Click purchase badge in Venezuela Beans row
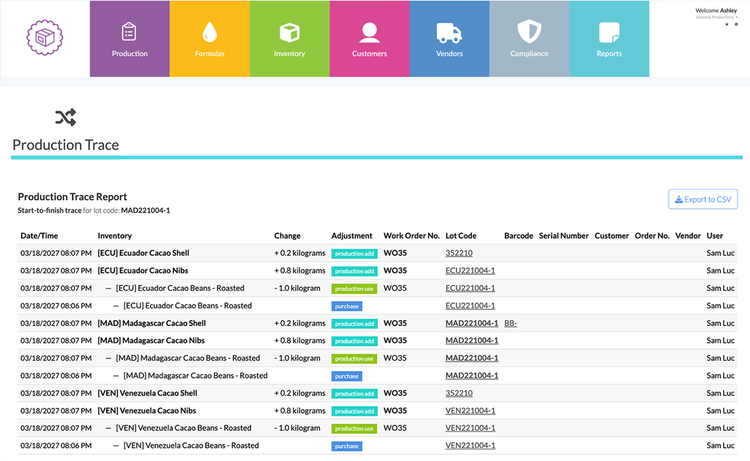 [347, 446]
